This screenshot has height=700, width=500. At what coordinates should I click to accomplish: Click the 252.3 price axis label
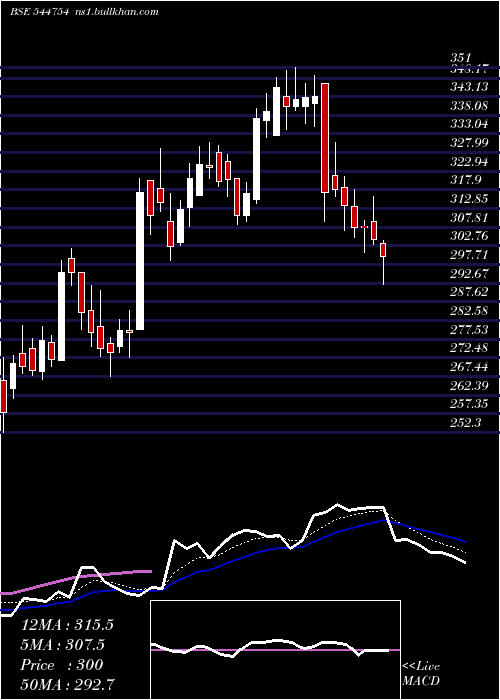[x=466, y=422]
